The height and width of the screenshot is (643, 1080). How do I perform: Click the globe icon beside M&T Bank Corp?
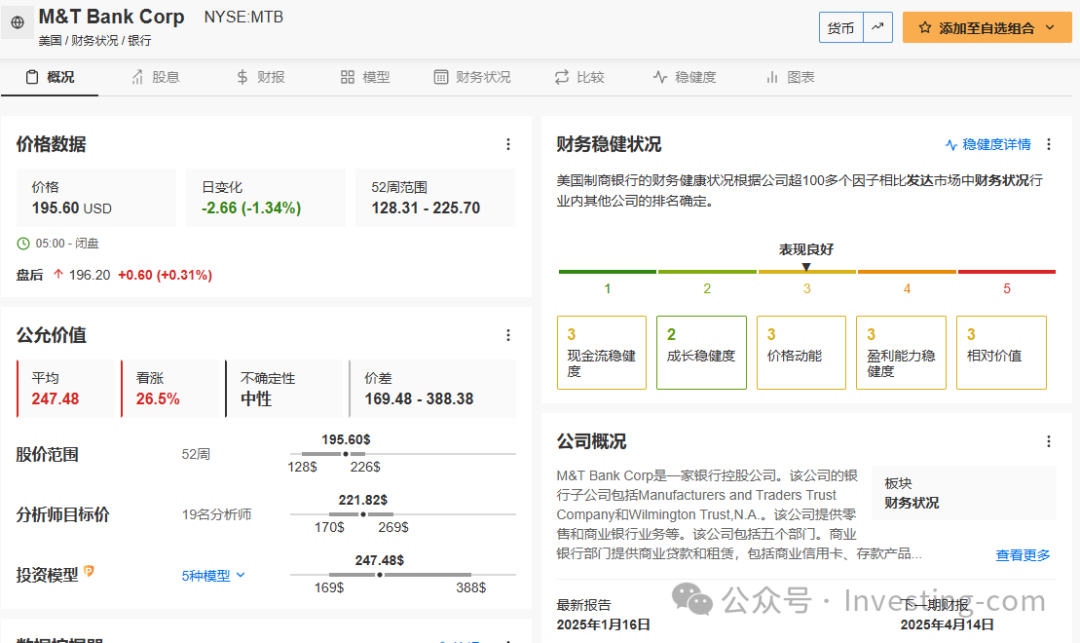point(18,22)
